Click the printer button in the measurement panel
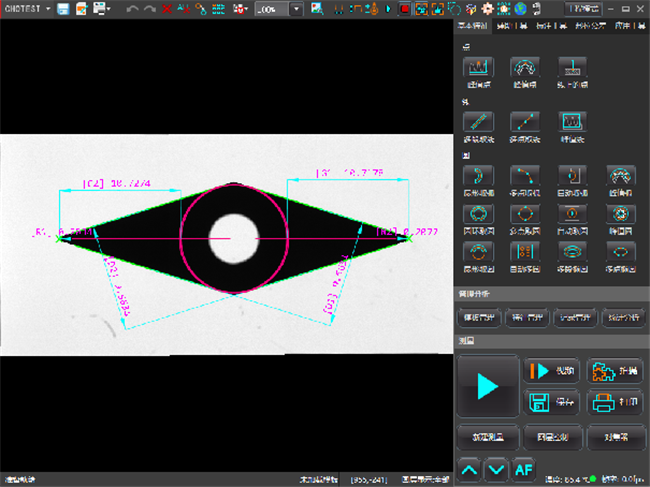The width and height of the screenshot is (650, 487). click(614, 402)
